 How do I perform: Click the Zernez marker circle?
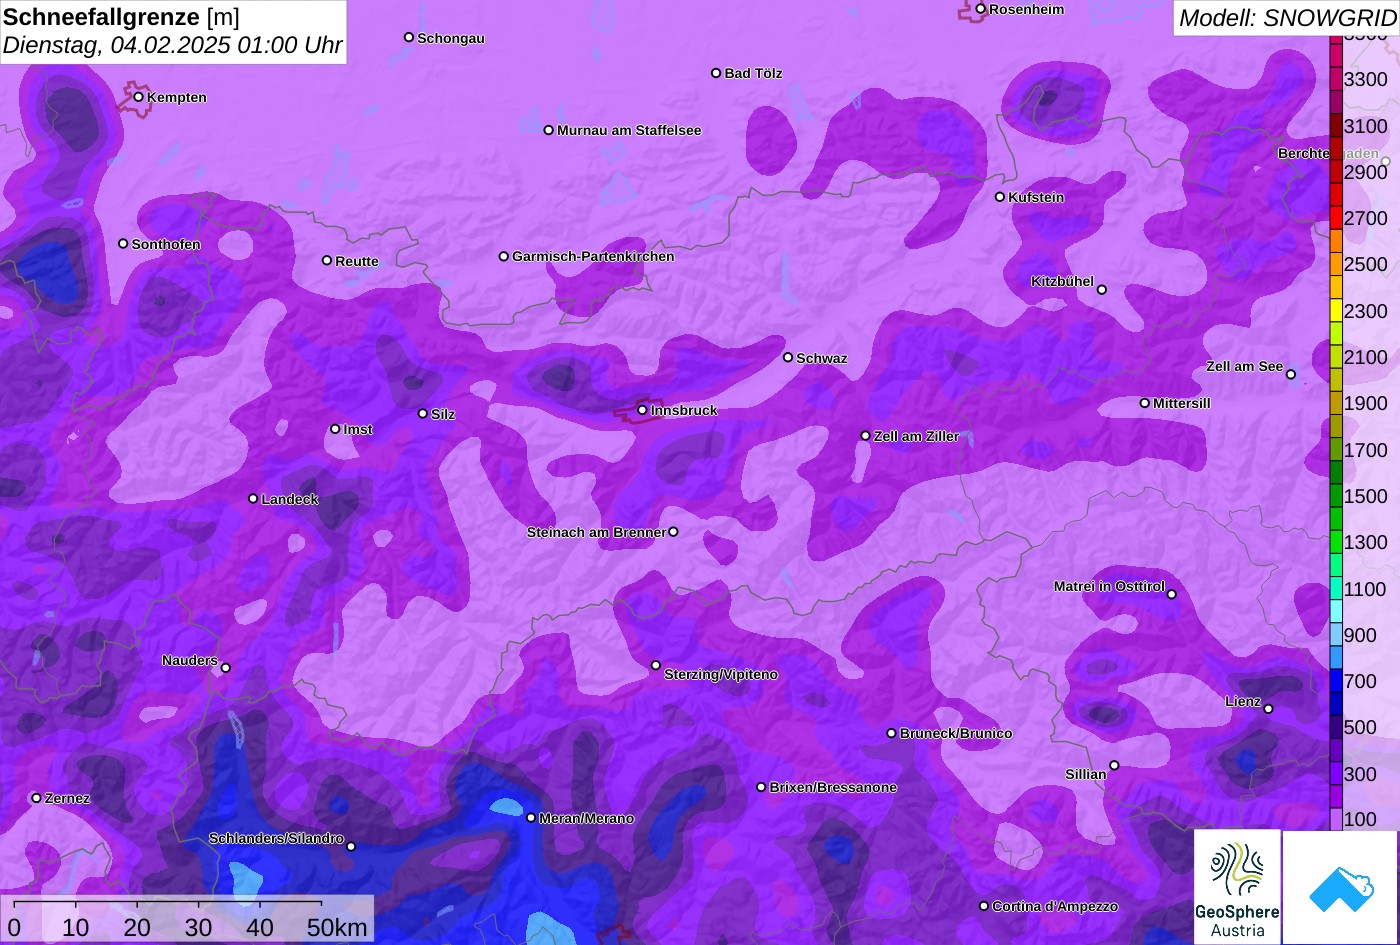click(36, 798)
